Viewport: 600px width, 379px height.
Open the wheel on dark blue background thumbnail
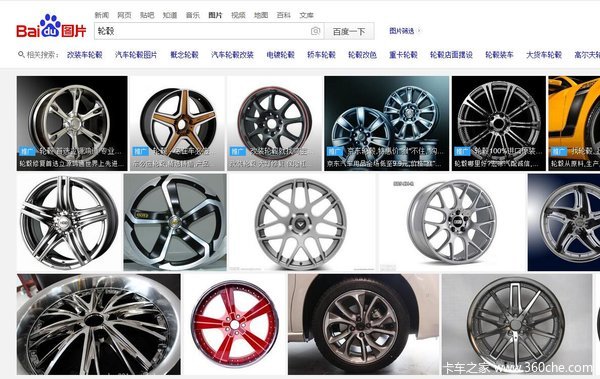click(564, 222)
